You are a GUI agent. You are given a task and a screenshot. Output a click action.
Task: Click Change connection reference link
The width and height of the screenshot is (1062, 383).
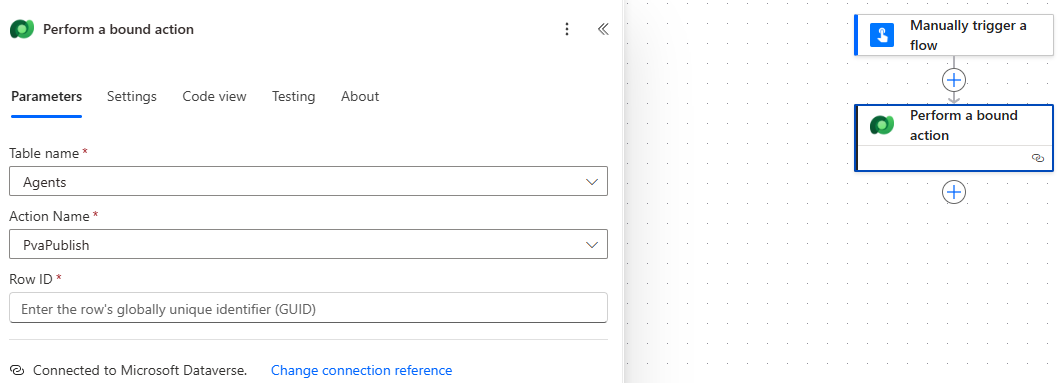pyautogui.click(x=362, y=370)
